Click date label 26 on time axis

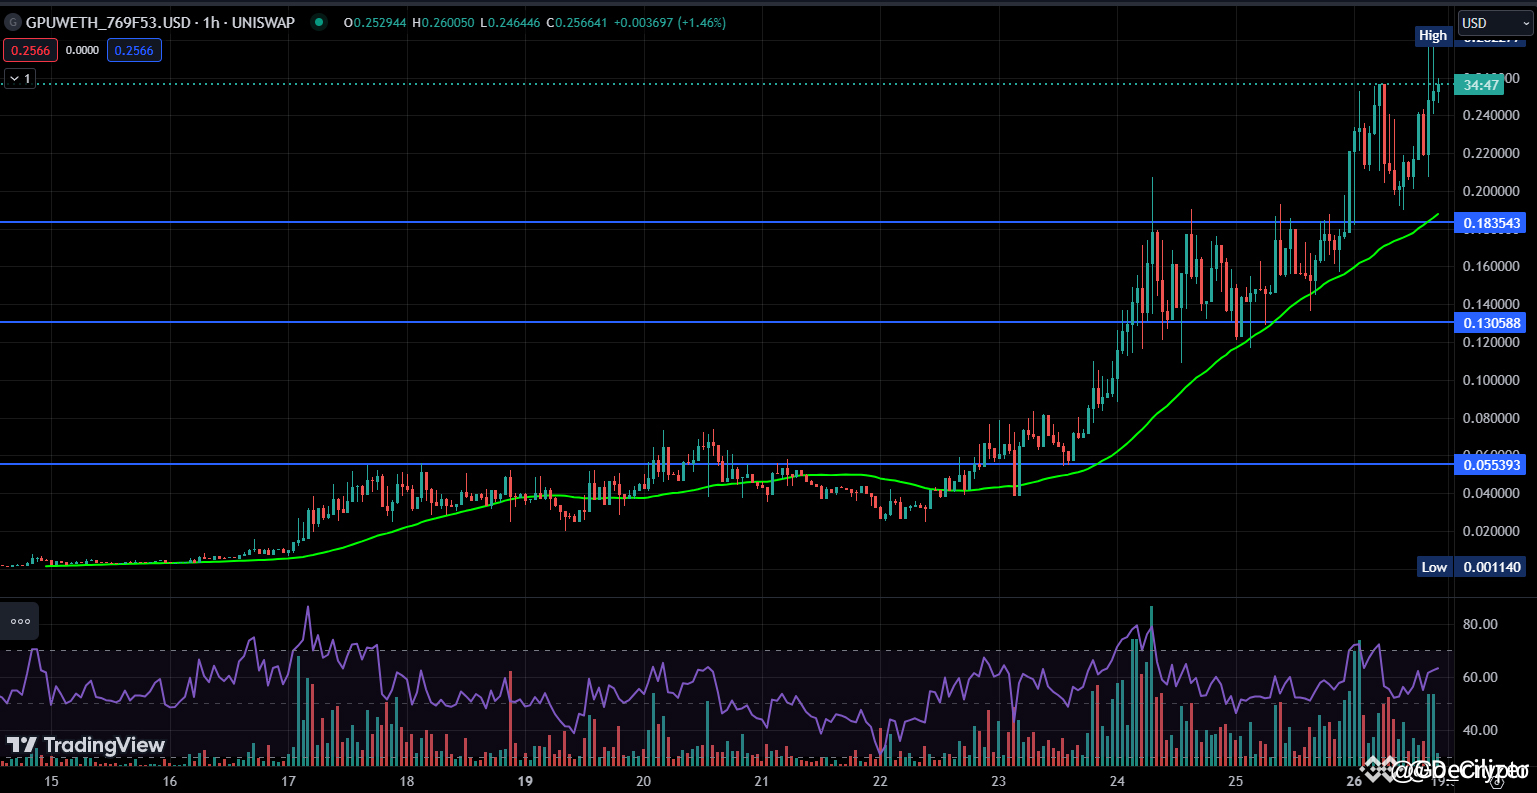click(x=1354, y=781)
